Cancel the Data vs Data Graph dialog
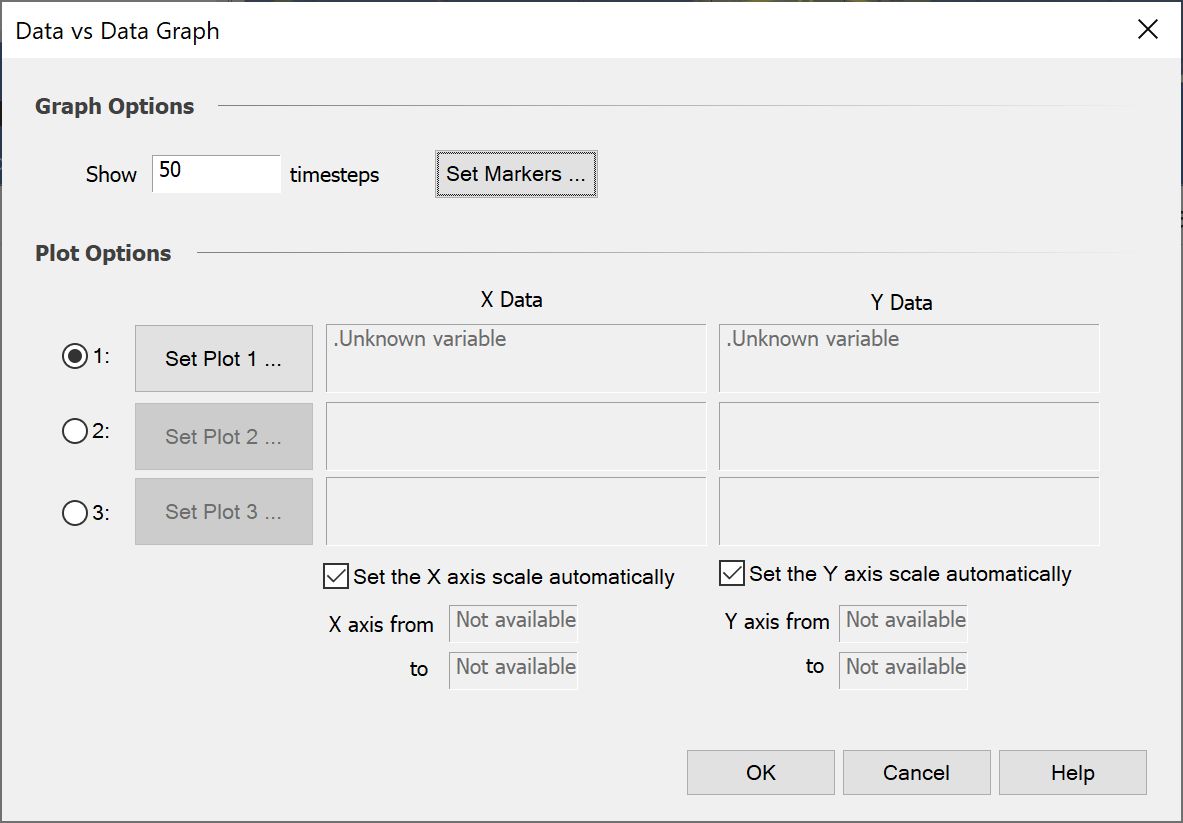1183x823 pixels. coord(917,772)
